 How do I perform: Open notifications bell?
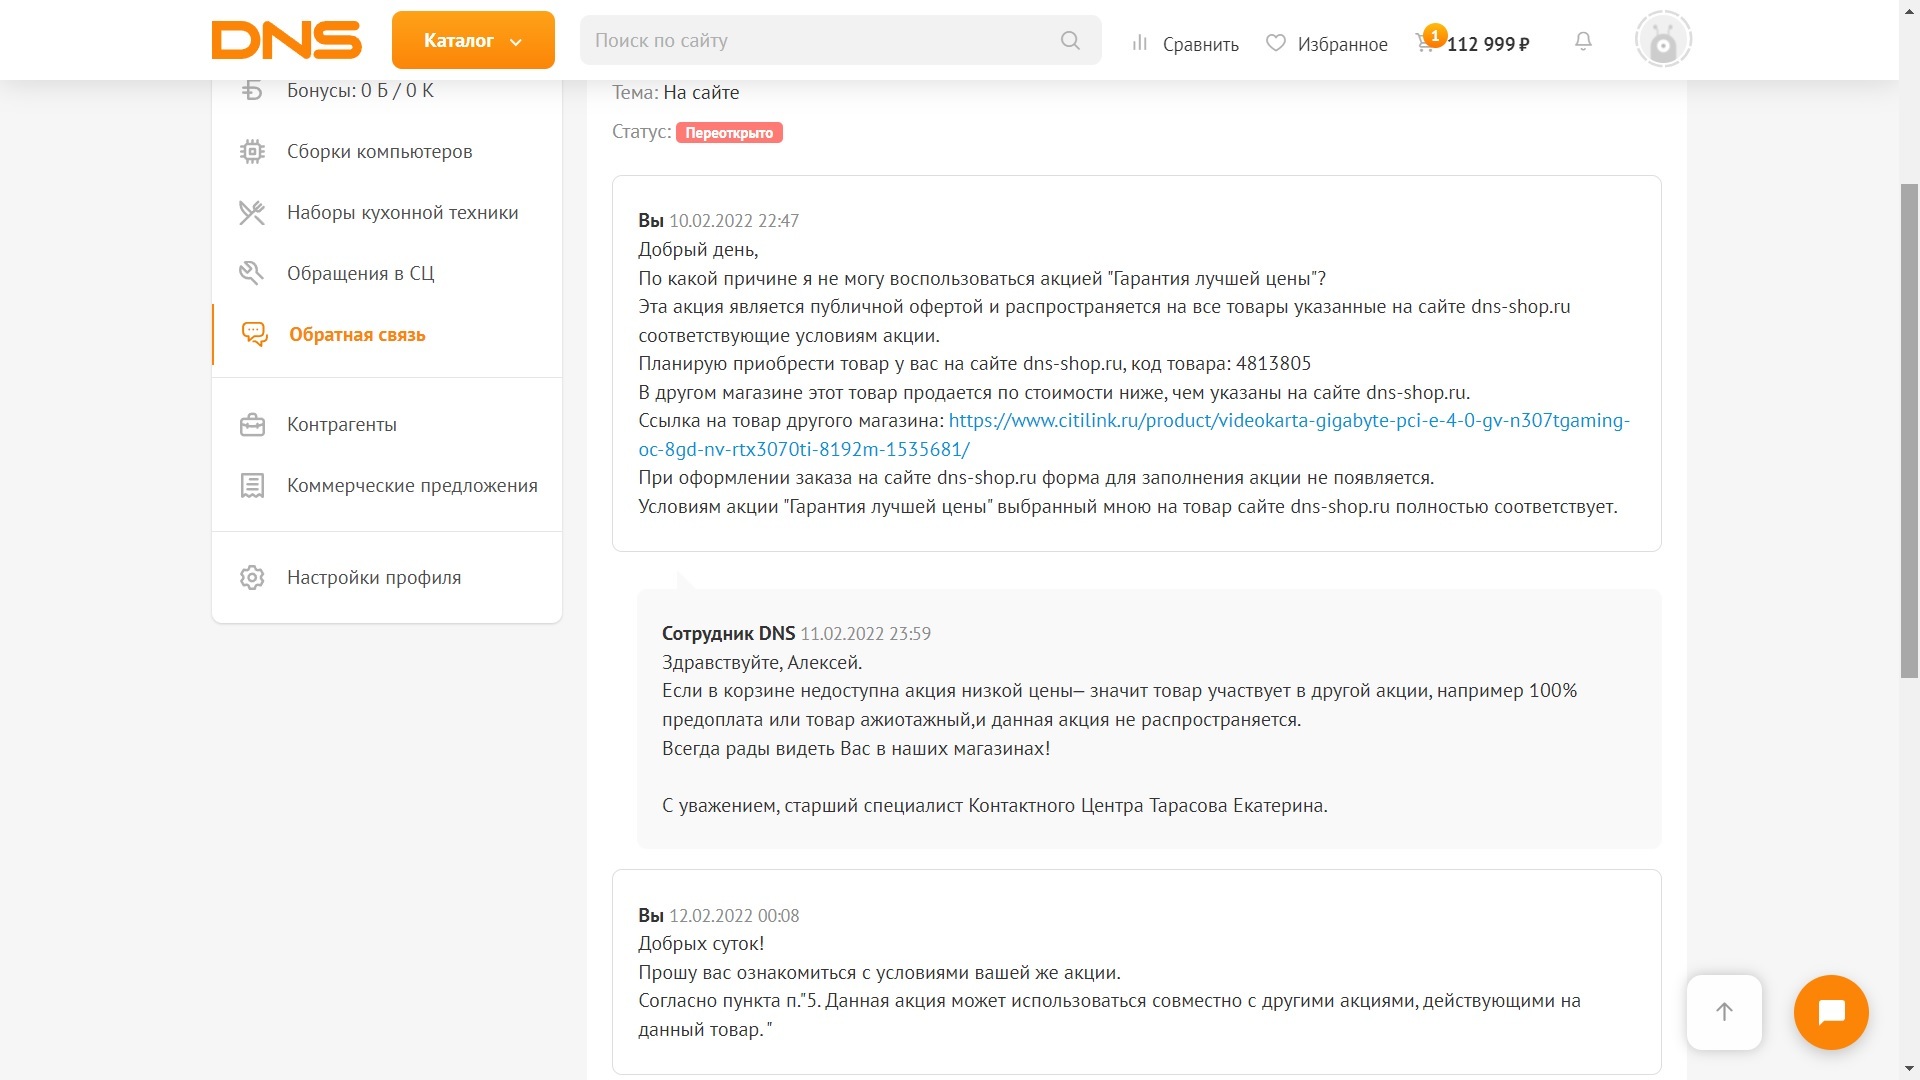tap(1583, 41)
